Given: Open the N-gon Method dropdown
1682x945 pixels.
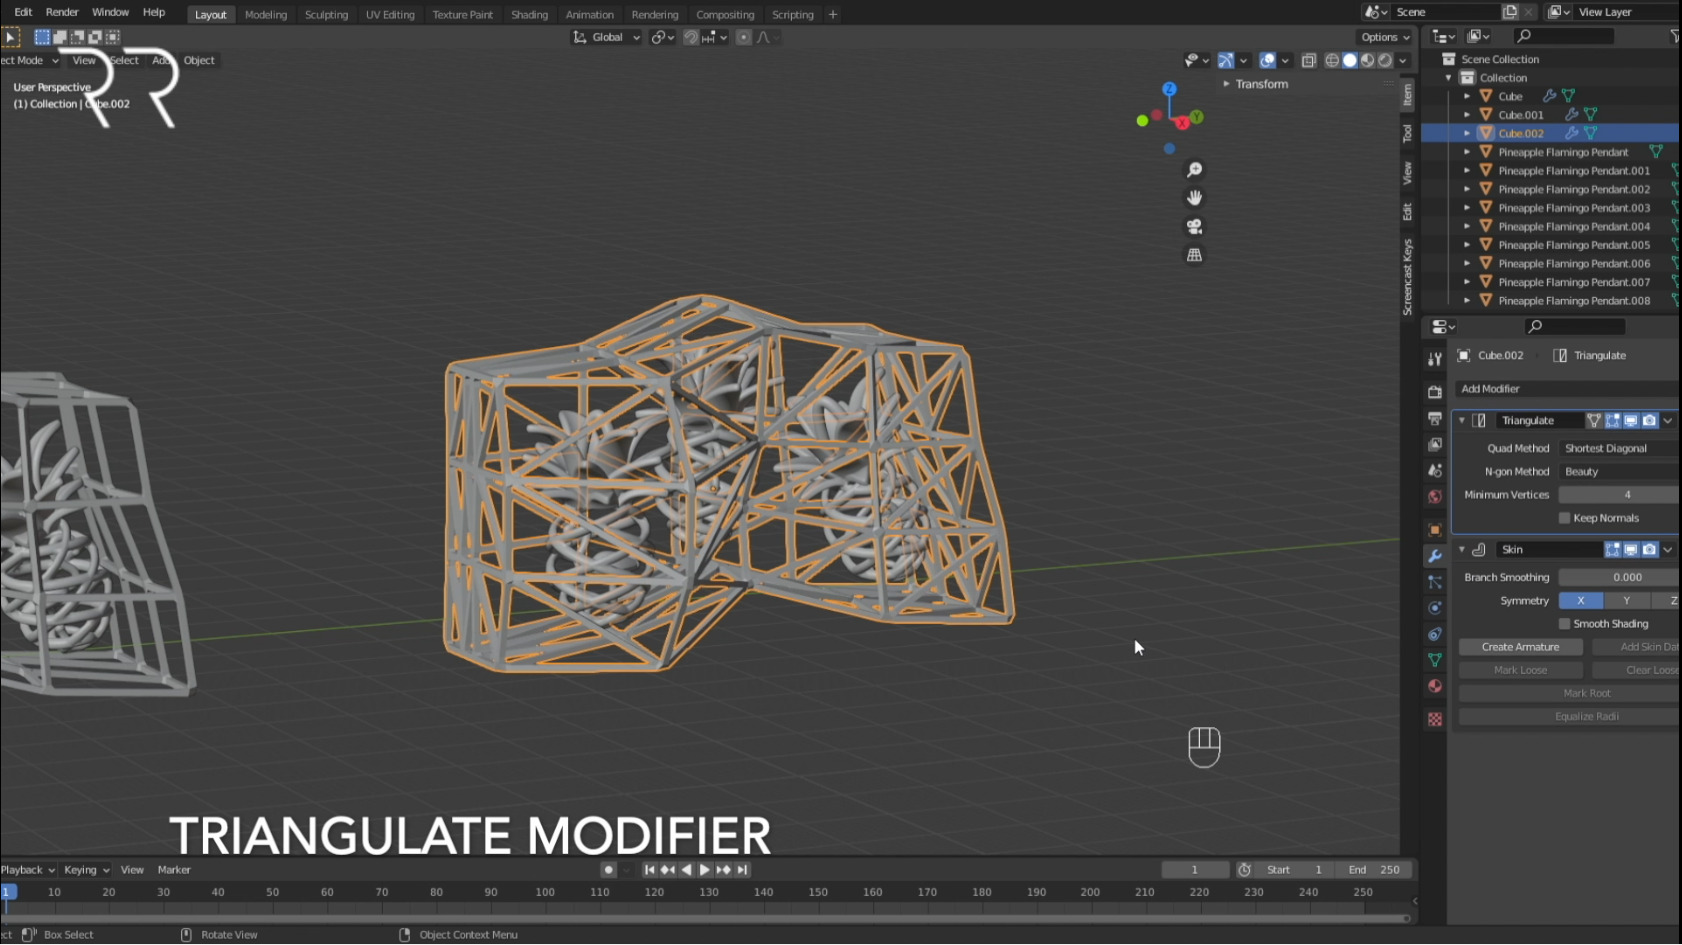Looking at the screenshot, I should (1618, 472).
